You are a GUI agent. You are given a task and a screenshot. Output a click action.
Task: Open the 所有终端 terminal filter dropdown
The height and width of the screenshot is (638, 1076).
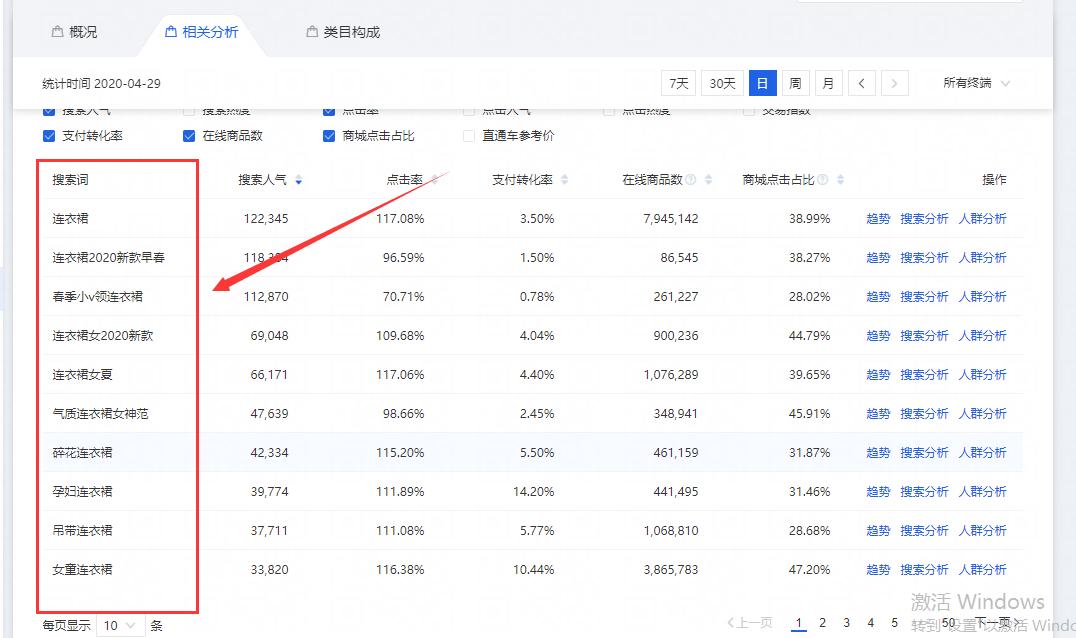[975, 84]
